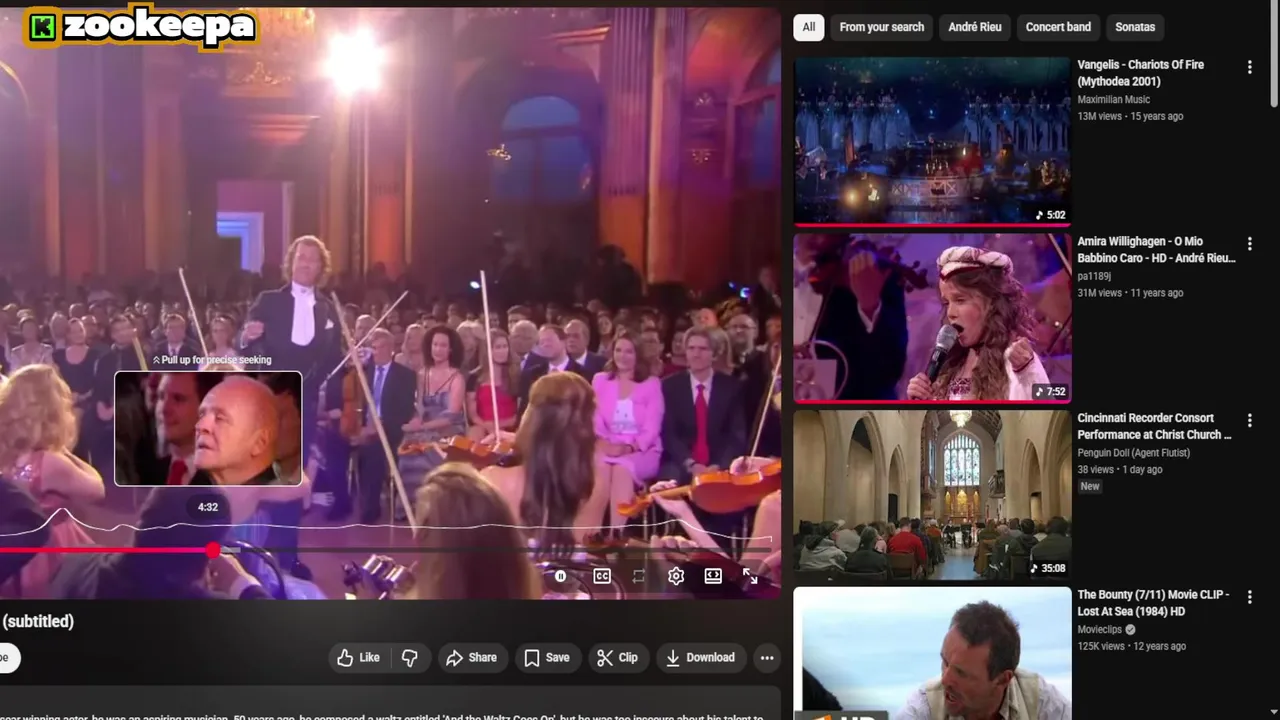This screenshot has width=1280, height=720.
Task: Select the From your search chip
Action: (882, 27)
